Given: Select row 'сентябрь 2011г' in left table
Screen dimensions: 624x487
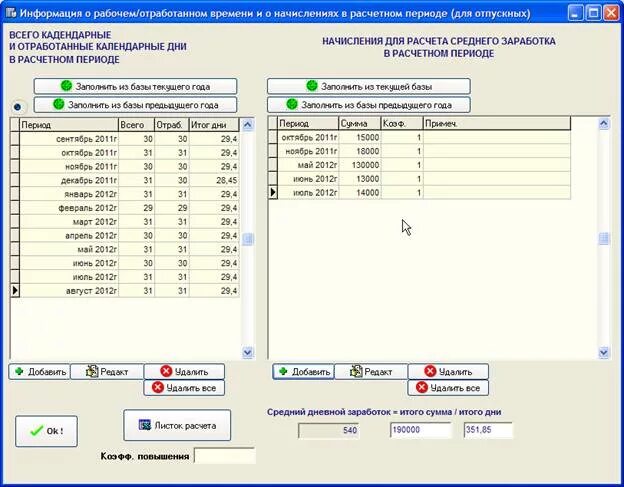Looking at the screenshot, I should click(x=125, y=139).
